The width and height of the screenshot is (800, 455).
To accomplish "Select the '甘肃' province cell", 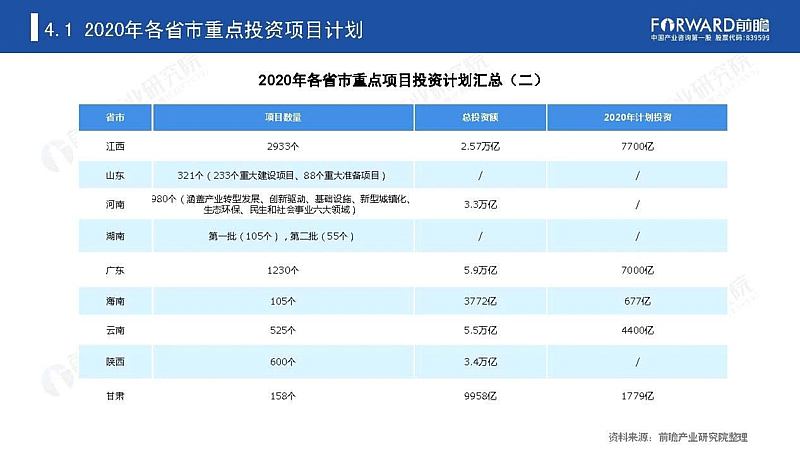I will (115, 396).
